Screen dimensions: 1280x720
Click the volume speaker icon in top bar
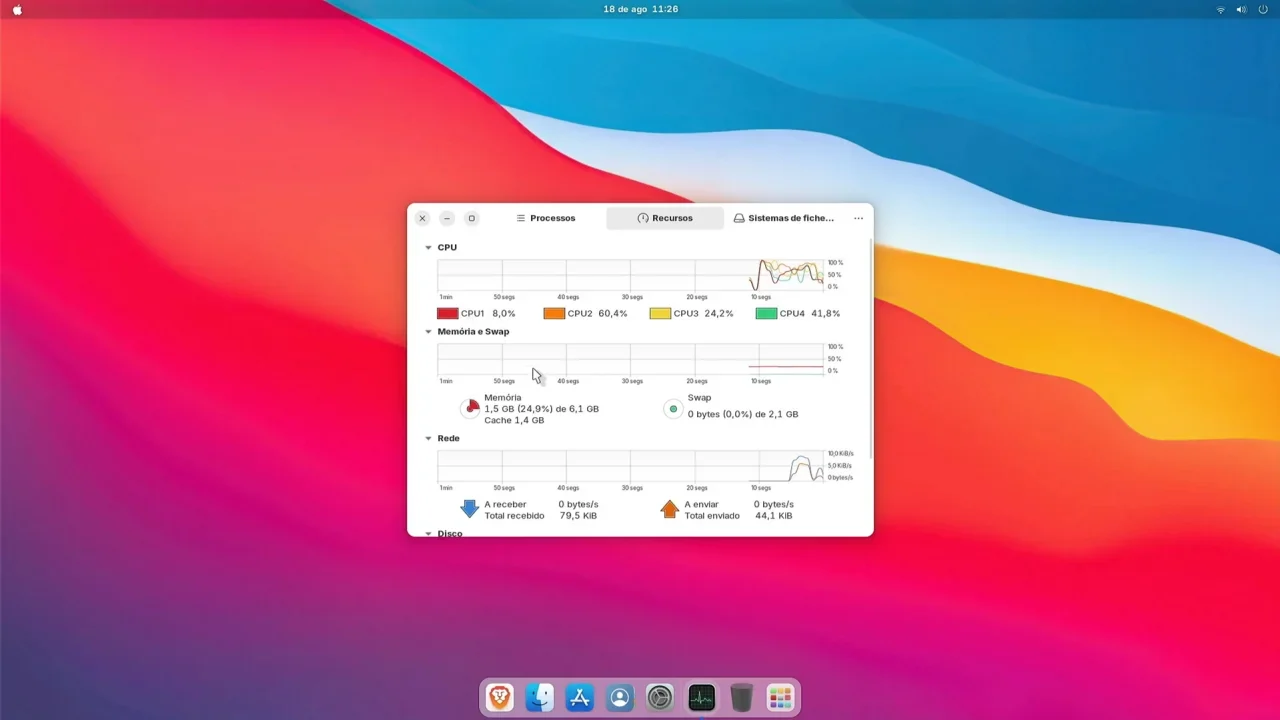tap(1241, 9)
